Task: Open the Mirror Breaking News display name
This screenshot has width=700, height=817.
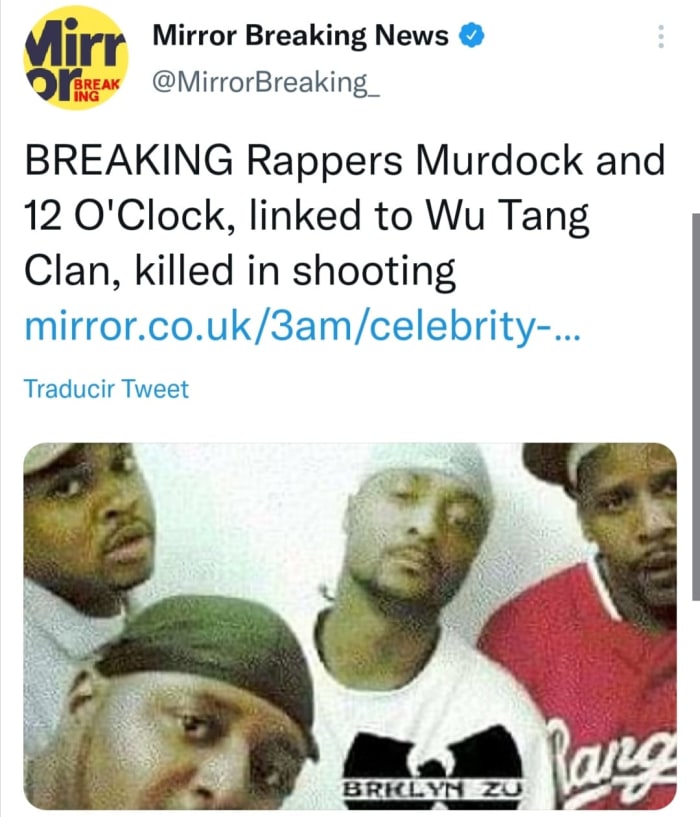Action: click(300, 35)
